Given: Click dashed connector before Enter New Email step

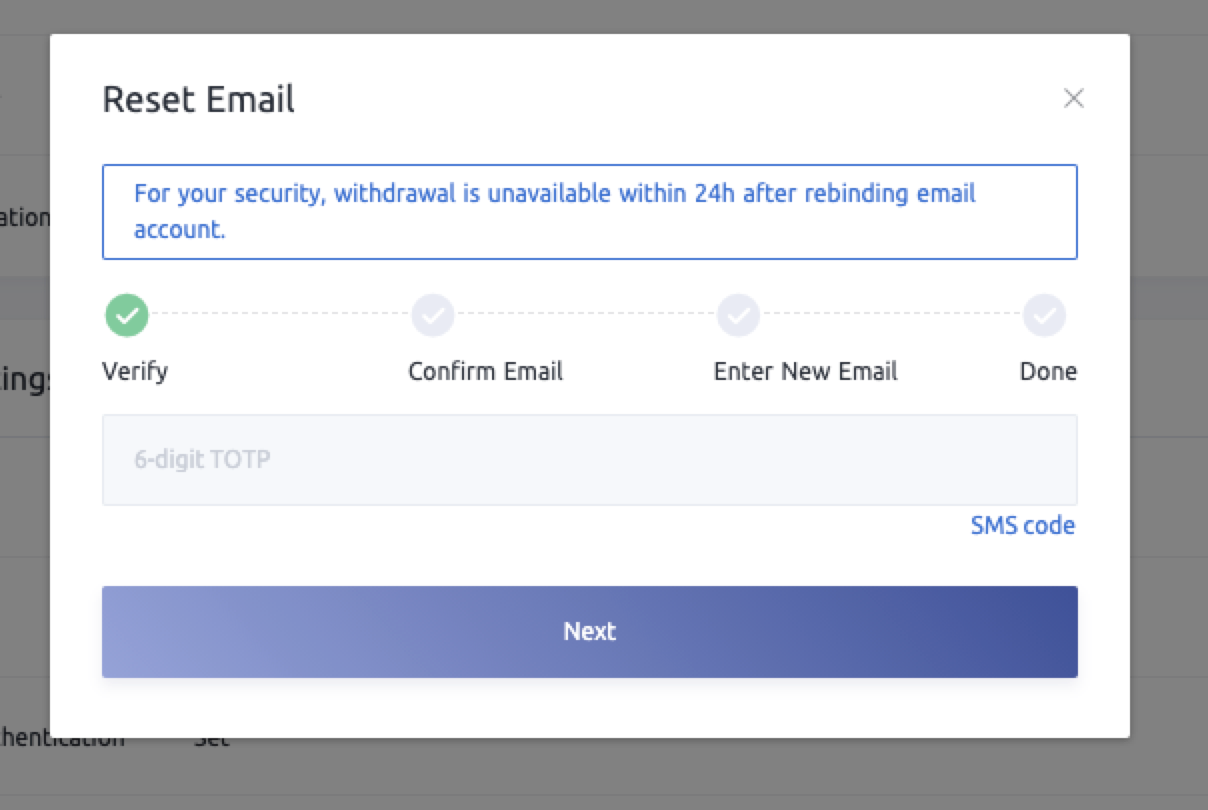Looking at the screenshot, I should 586,314.
